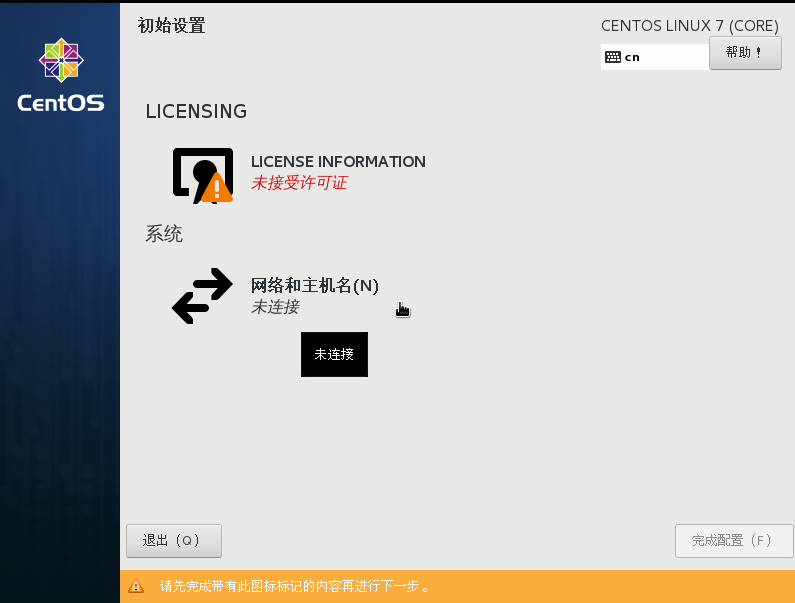Click the 完成配置(F) finish button
795x603 pixels.
pos(733,540)
